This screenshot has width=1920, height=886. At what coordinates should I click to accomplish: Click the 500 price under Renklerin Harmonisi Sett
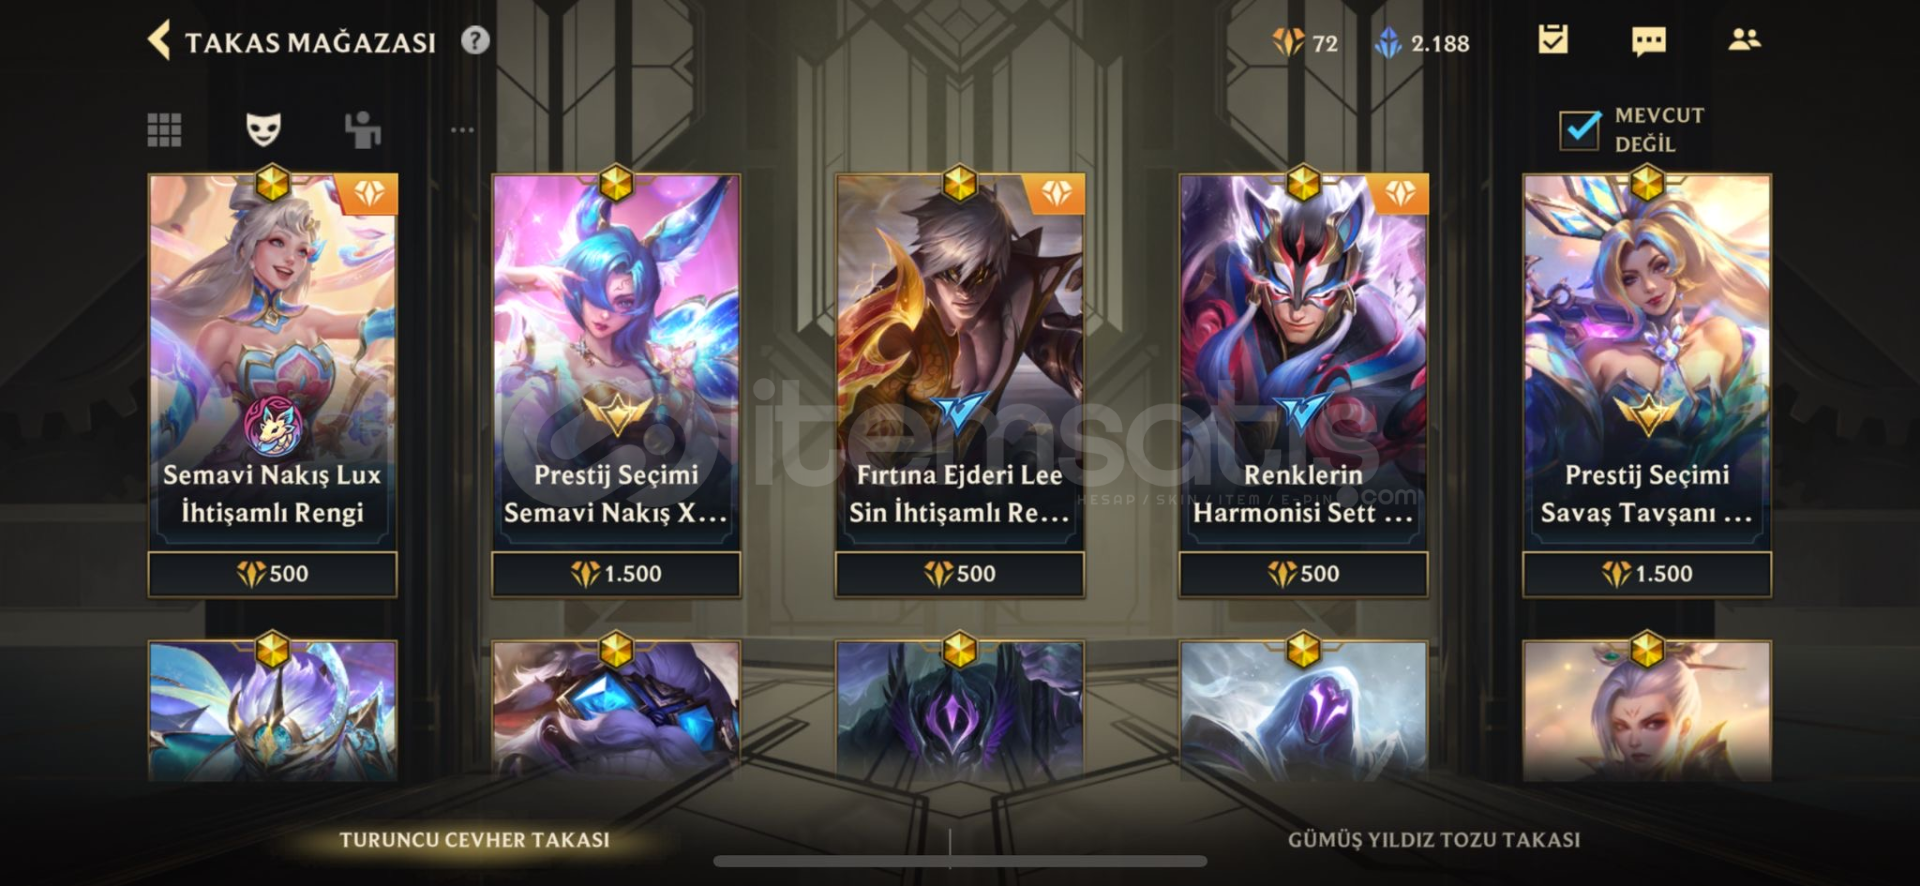pyautogui.click(x=1303, y=574)
